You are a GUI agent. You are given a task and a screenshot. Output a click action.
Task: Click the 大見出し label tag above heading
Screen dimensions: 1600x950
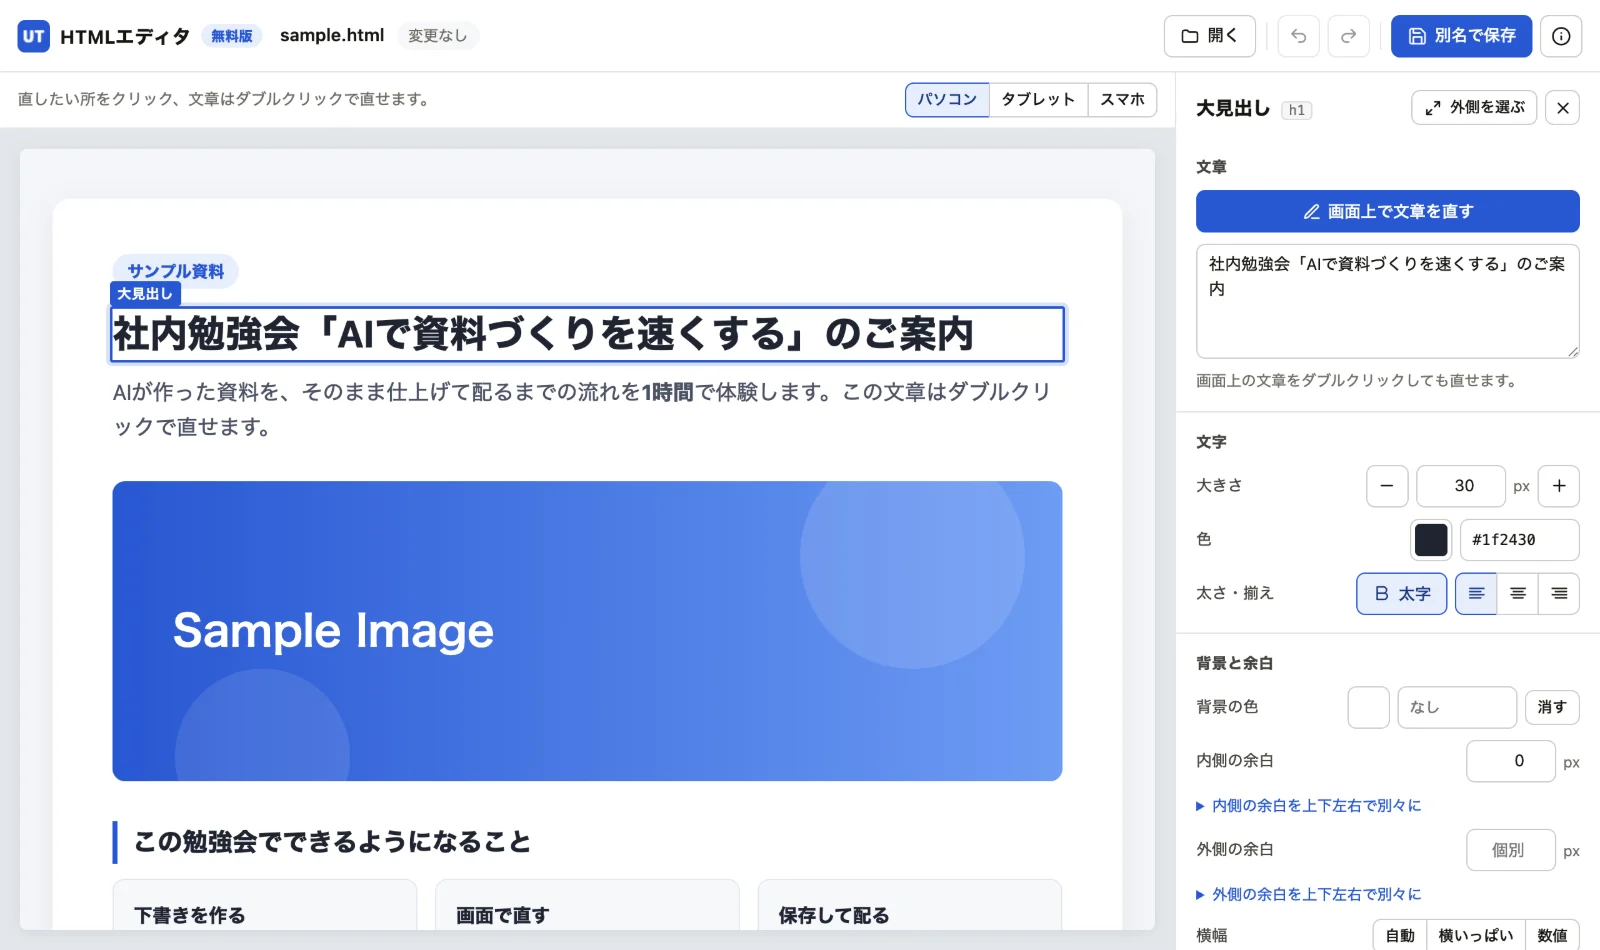point(145,294)
